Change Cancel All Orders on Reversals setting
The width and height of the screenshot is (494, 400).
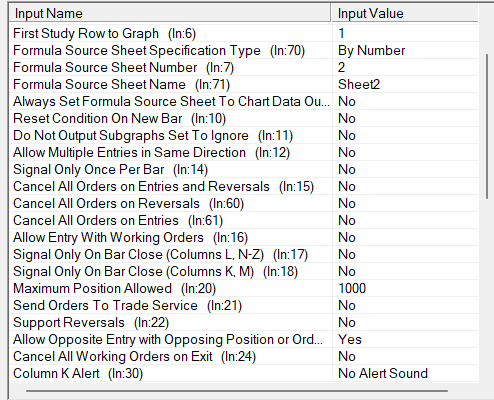pos(405,203)
